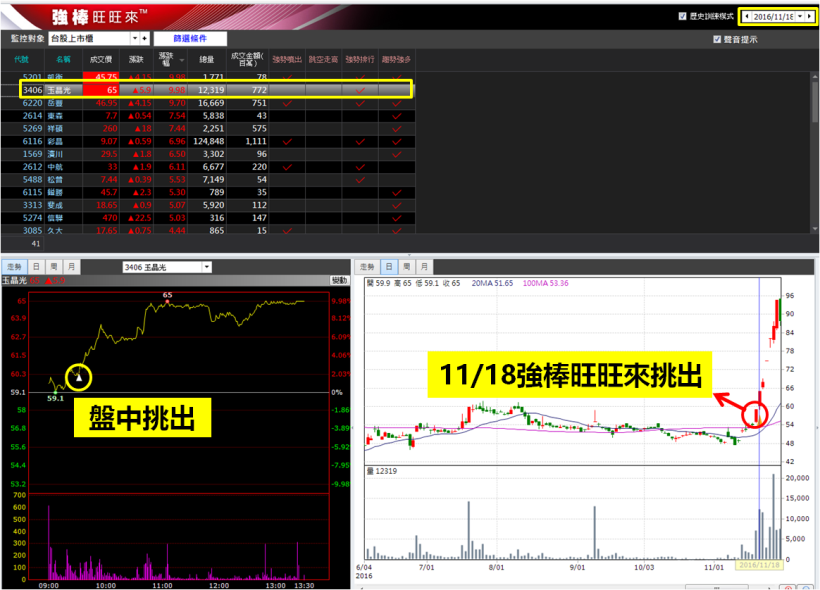Viewport: 820px width, 590px height.
Task: Click the 跳空走高 column header
Action: pos(323,60)
